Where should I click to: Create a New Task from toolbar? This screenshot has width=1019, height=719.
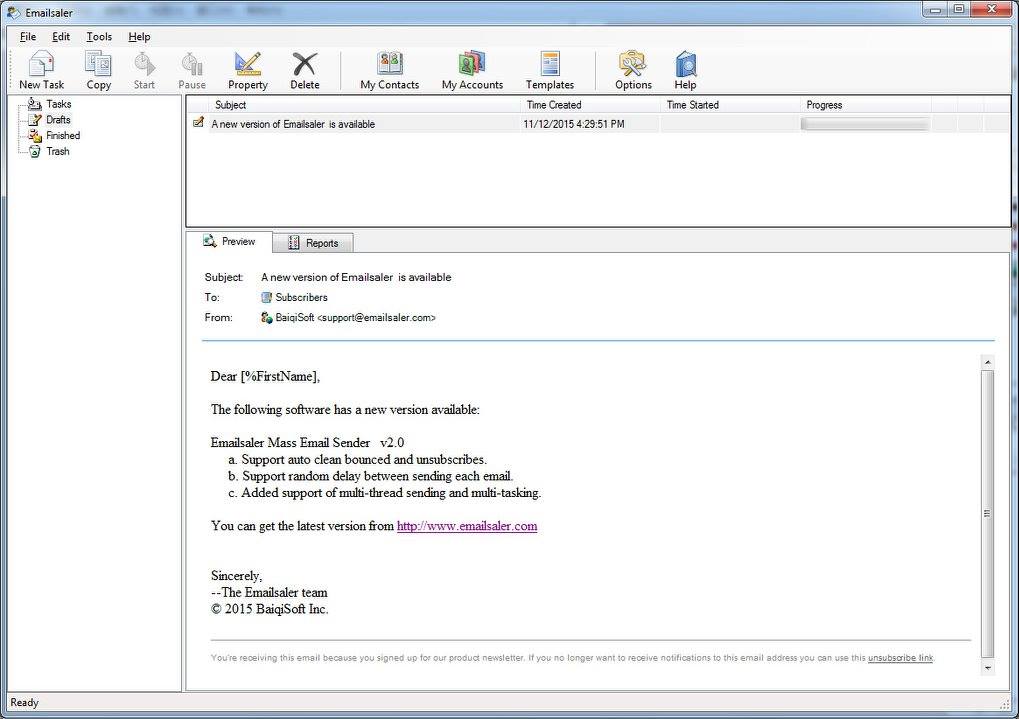(42, 70)
